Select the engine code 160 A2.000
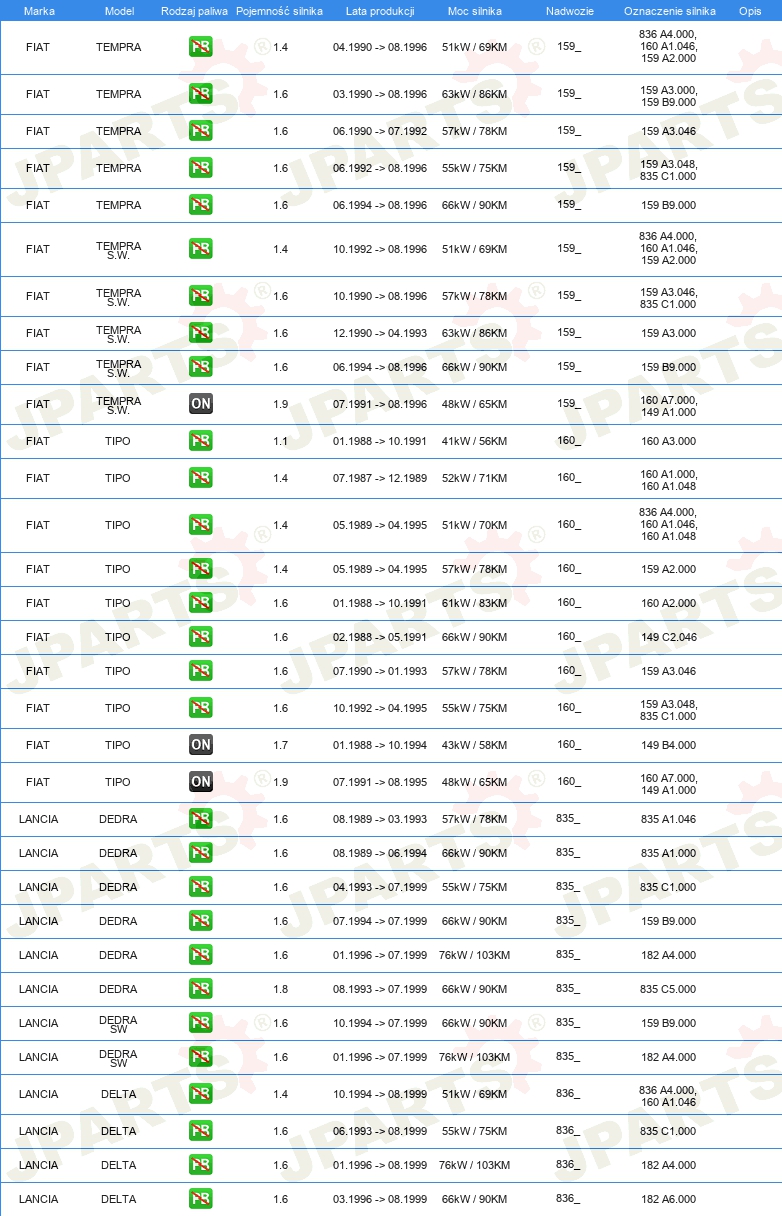 669,603
